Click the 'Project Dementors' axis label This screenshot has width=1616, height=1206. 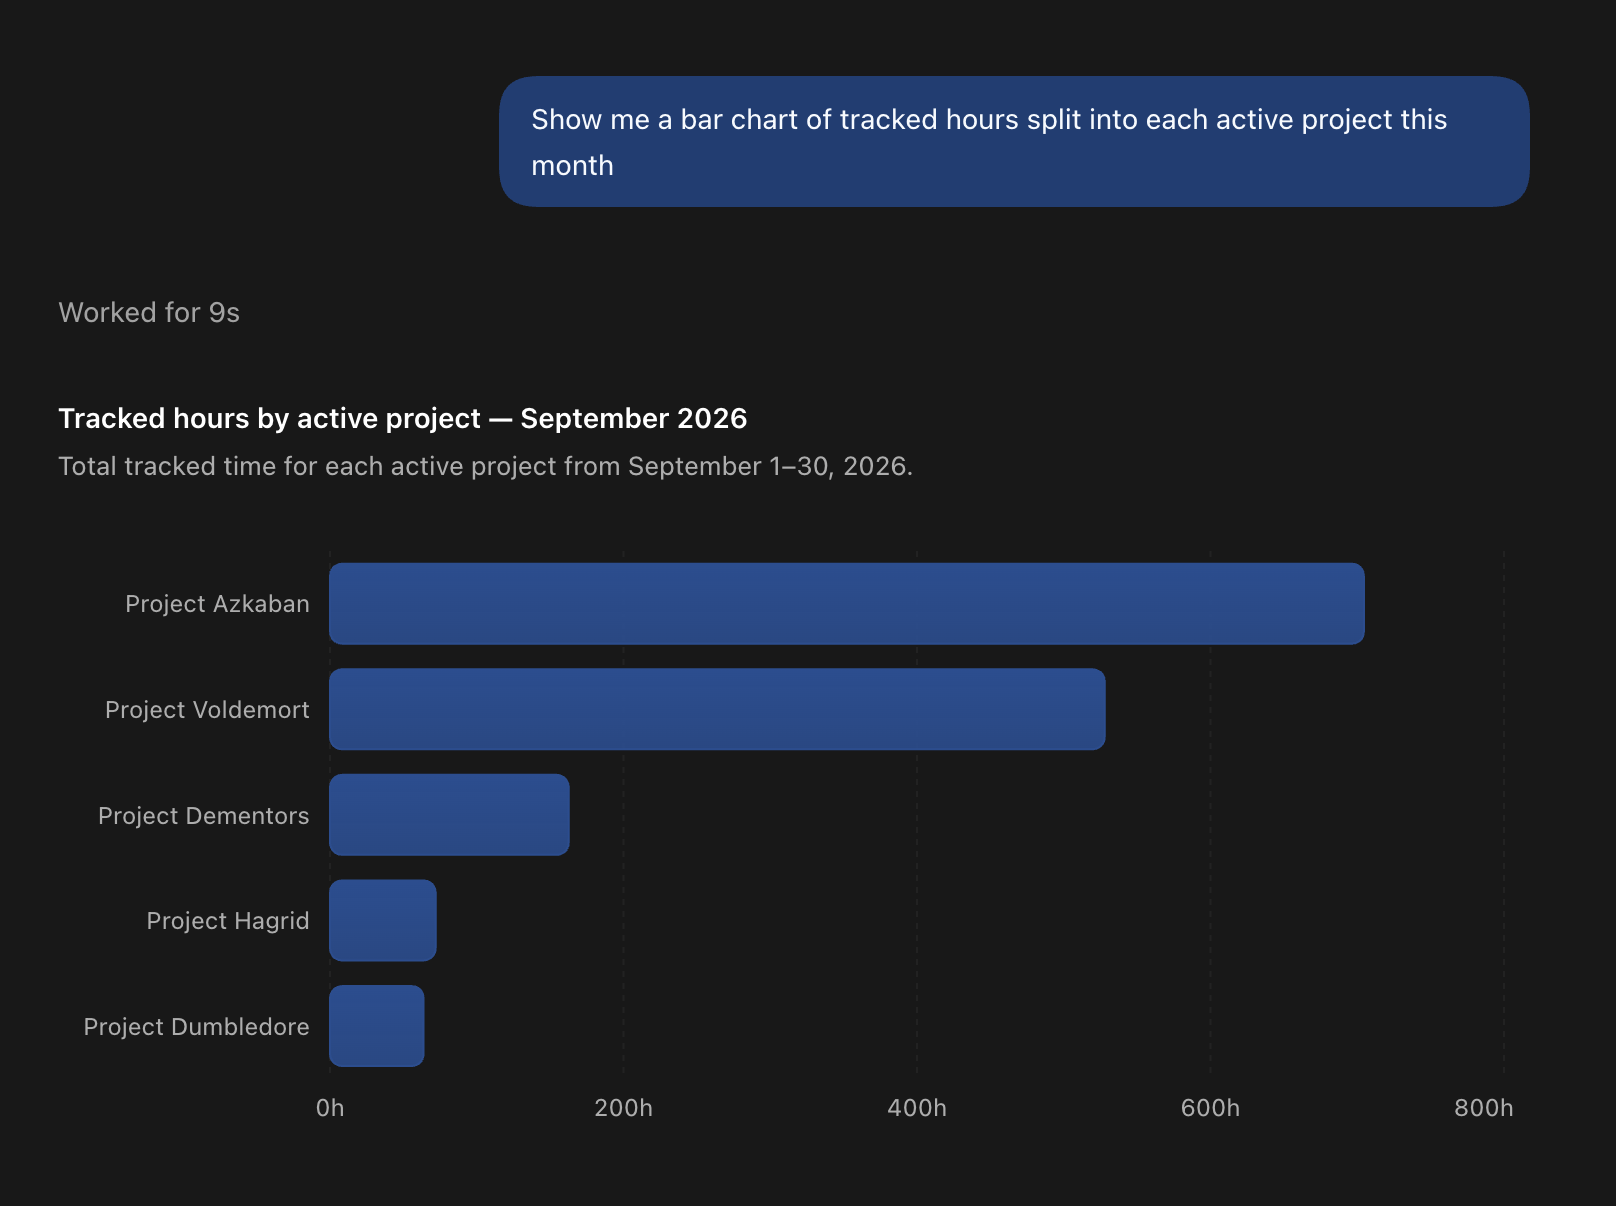(x=203, y=816)
